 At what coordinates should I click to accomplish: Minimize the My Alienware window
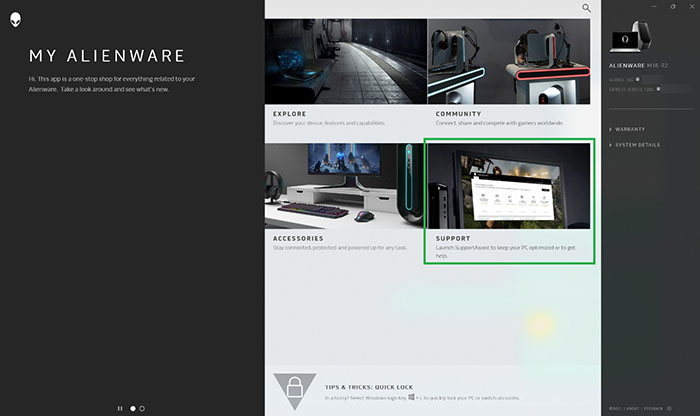[x=654, y=6]
